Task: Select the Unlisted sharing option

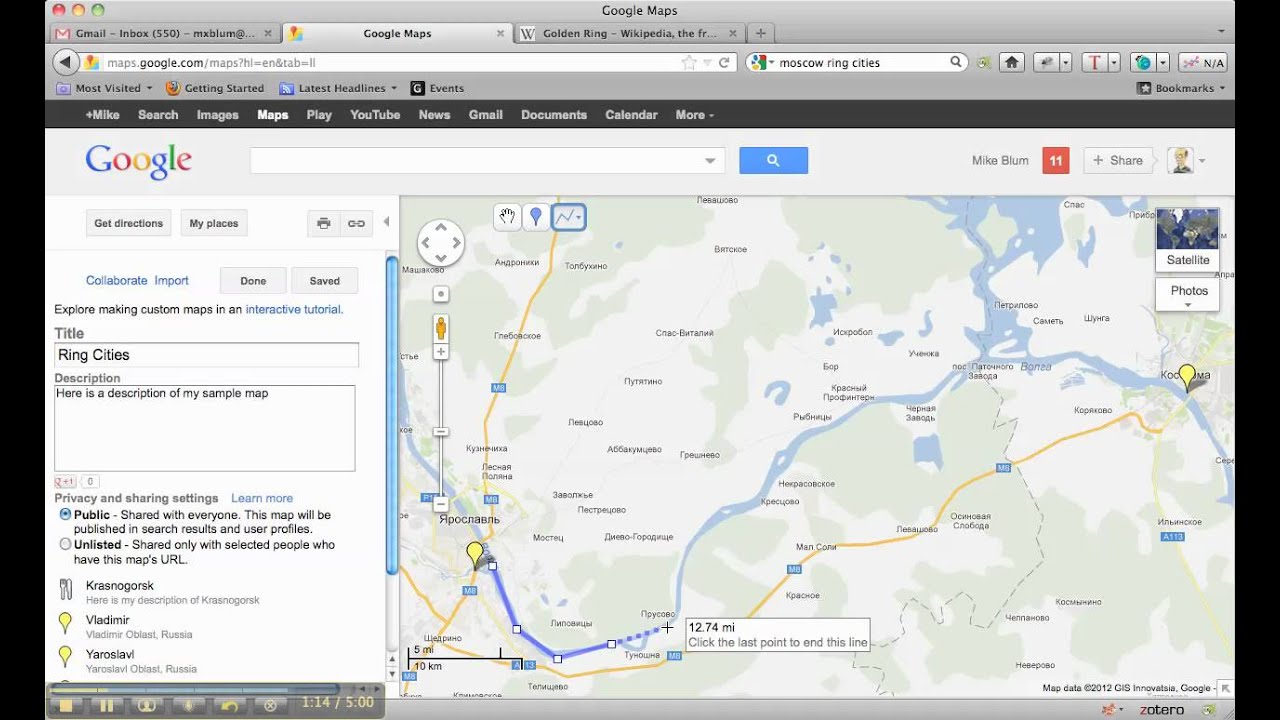Action: (x=65, y=544)
